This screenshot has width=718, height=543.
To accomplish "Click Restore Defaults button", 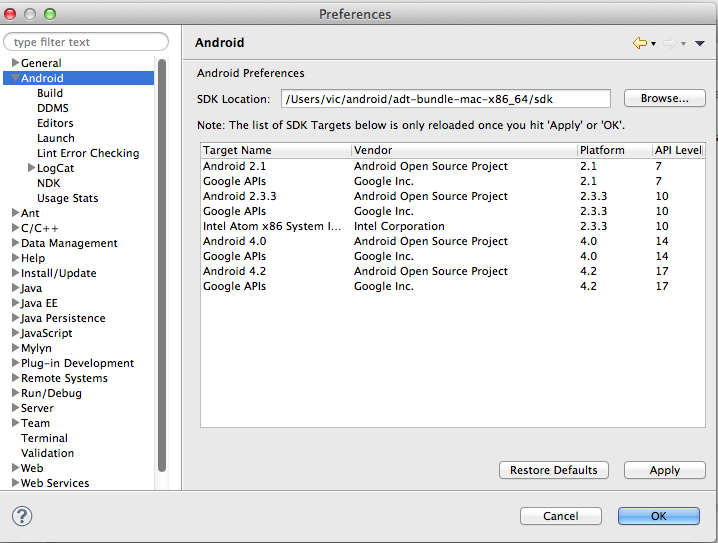I will click(554, 470).
